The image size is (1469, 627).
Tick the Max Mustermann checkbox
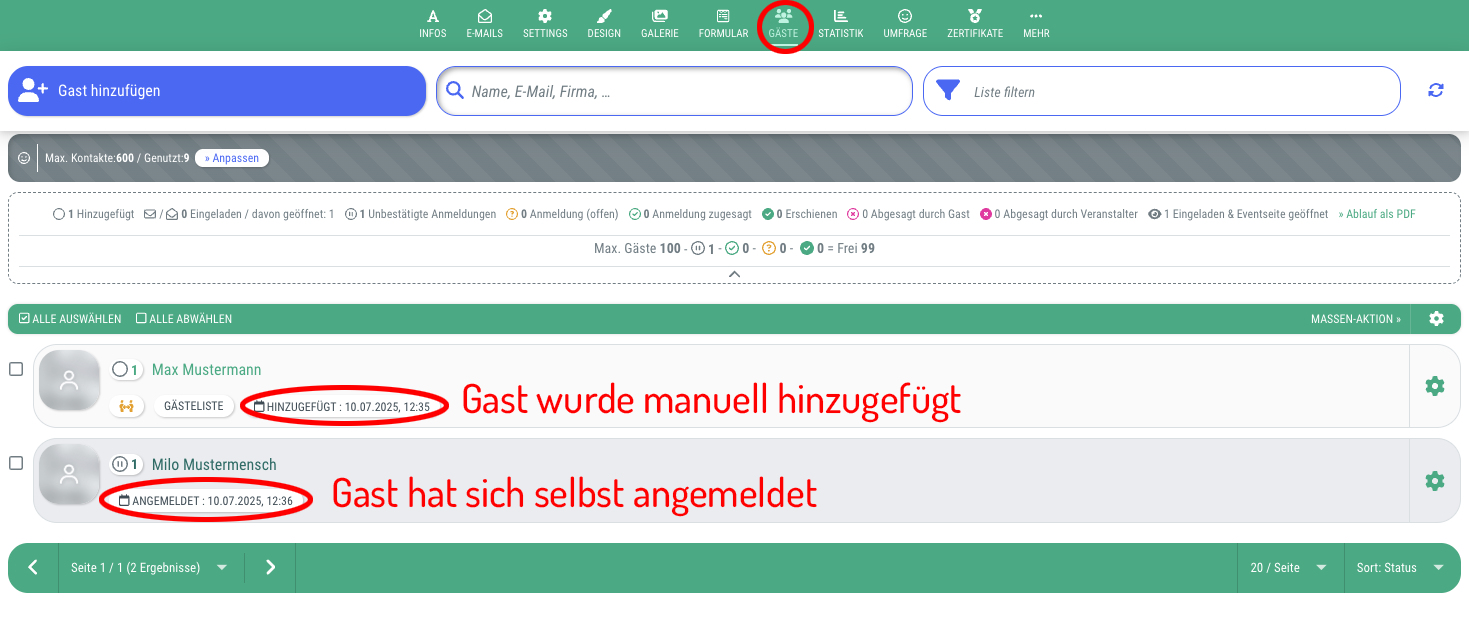[16, 369]
